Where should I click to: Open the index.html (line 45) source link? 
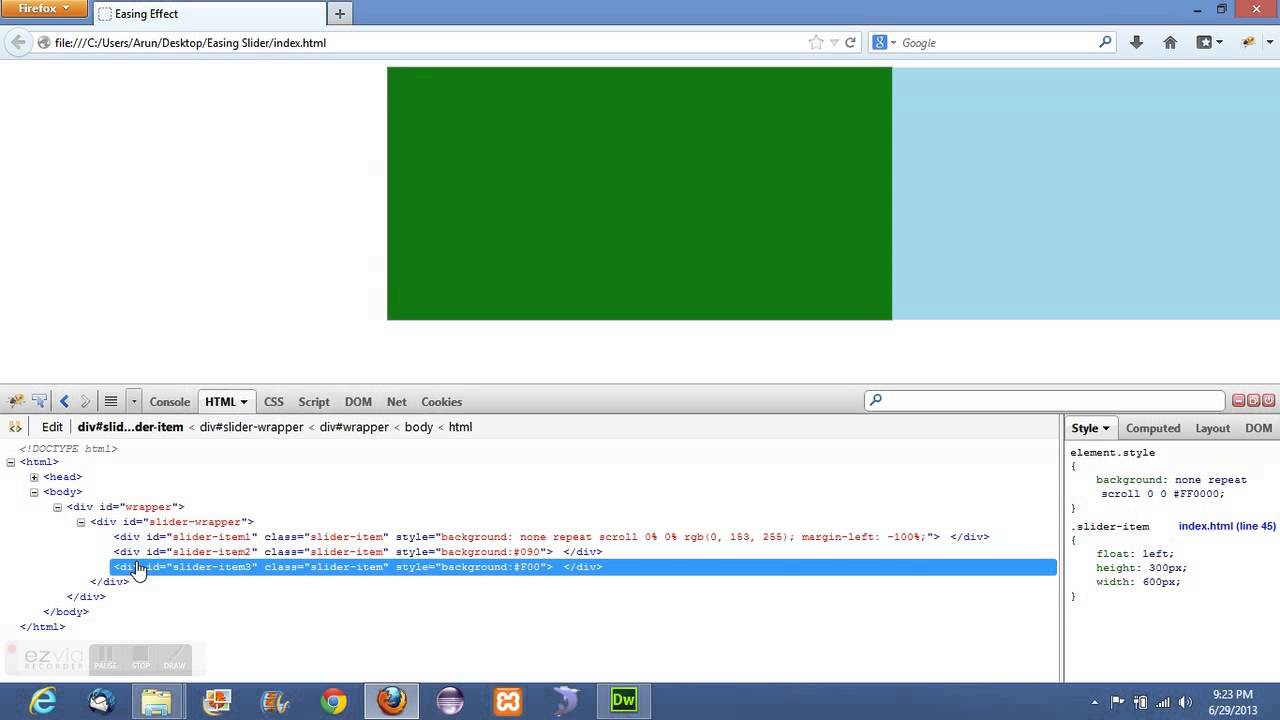coord(1227,526)
